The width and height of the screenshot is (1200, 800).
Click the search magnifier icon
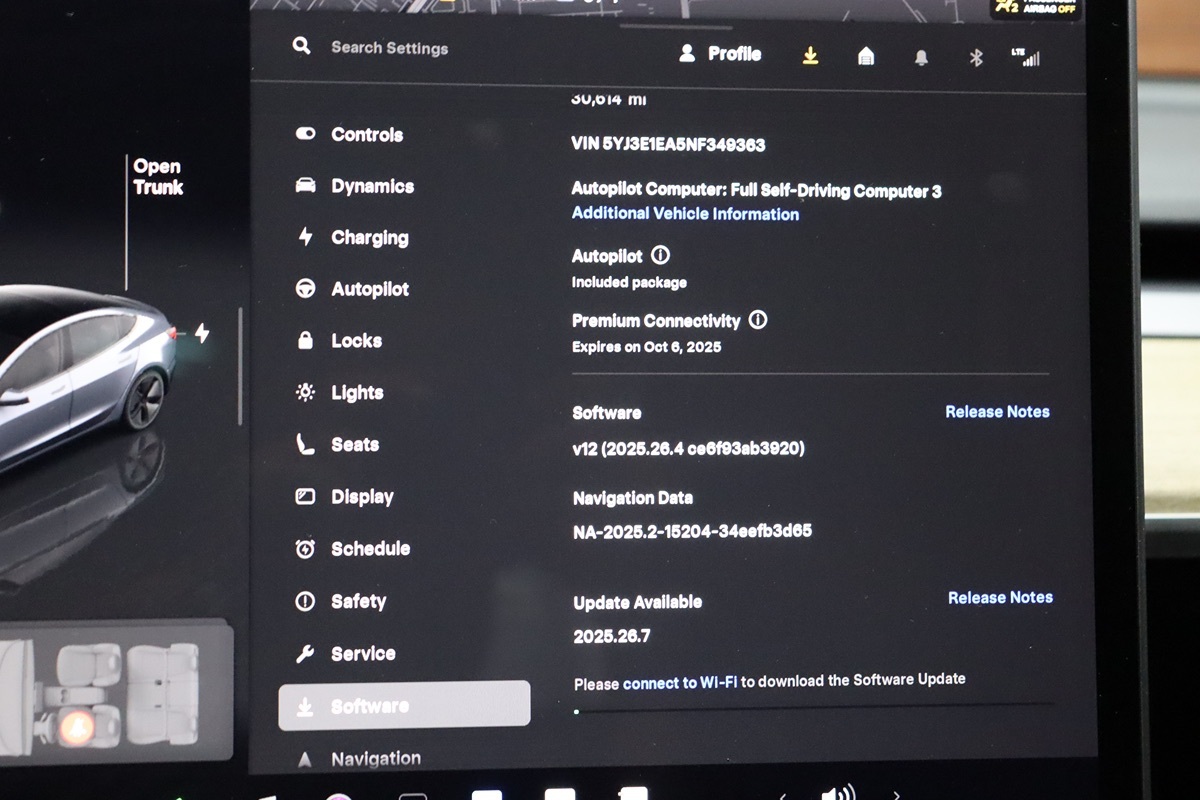(x=301, y=46)
